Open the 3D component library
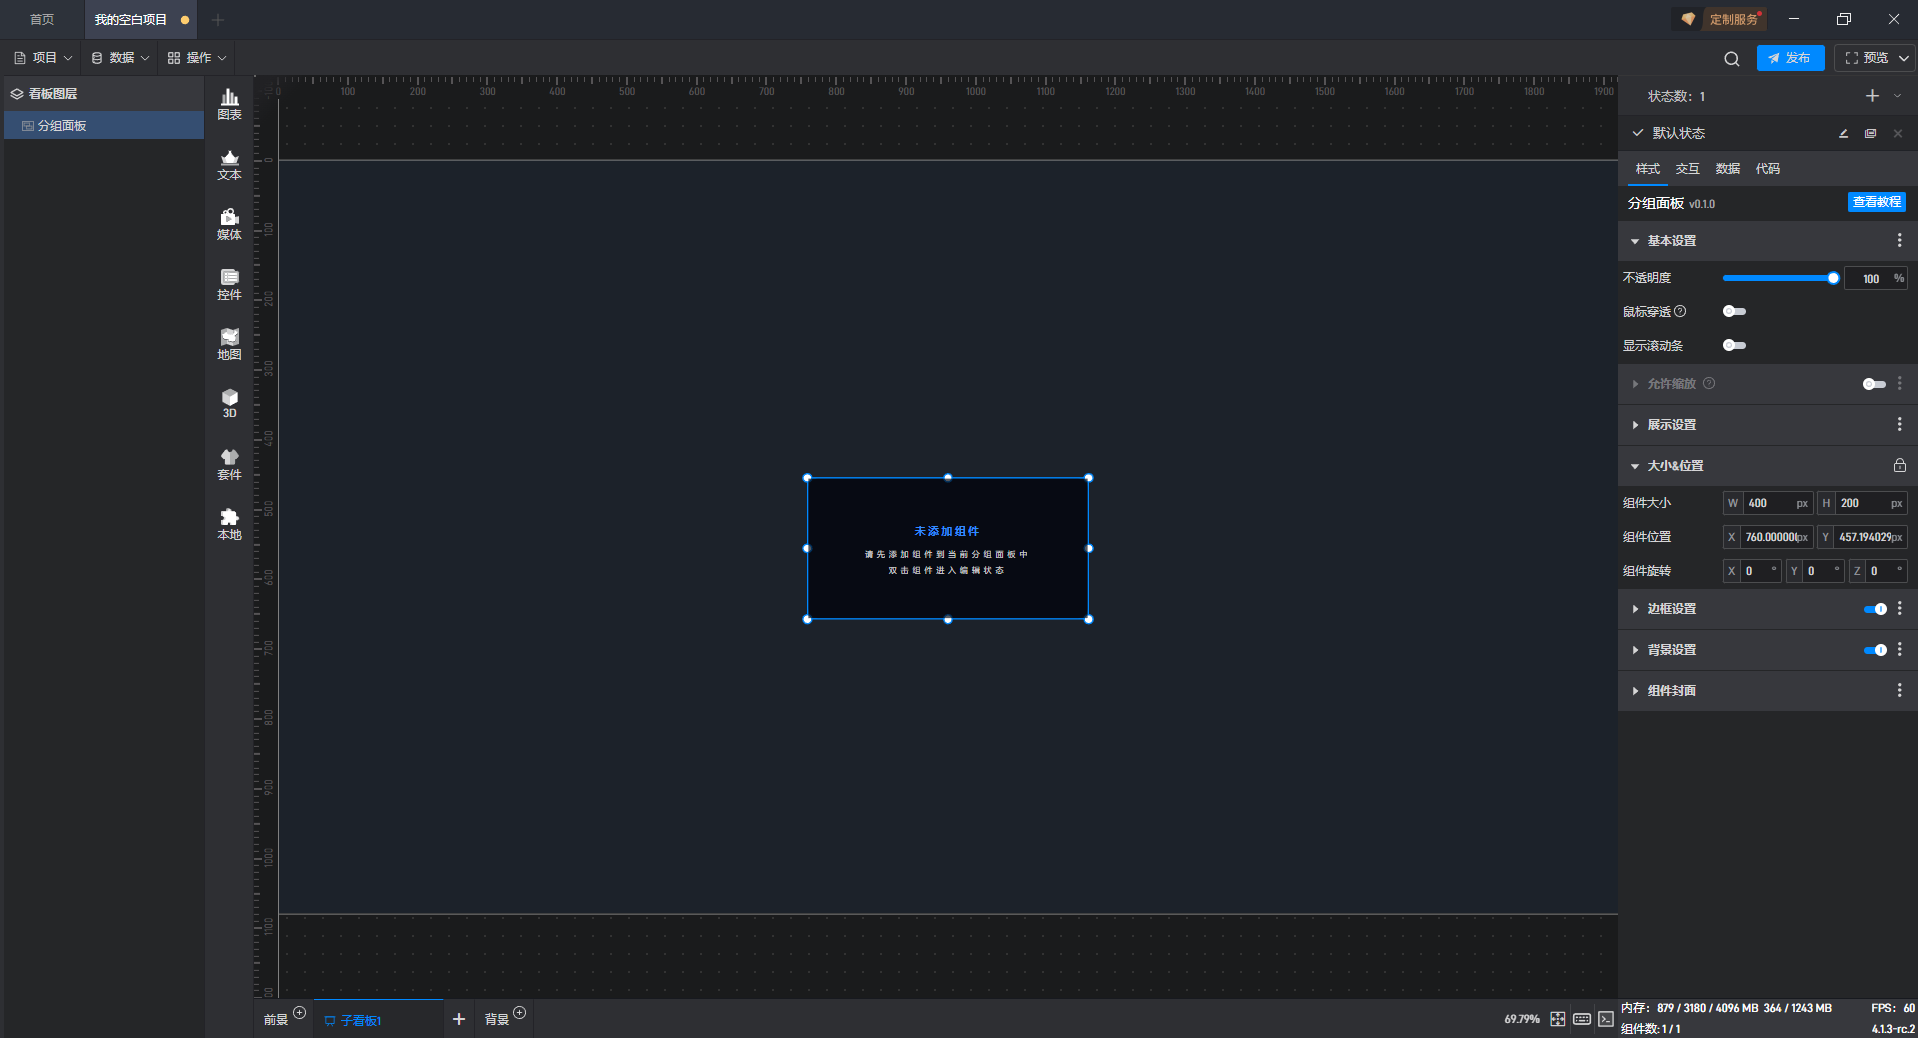Screen dimensions: 1918x1038 point(229,403)
